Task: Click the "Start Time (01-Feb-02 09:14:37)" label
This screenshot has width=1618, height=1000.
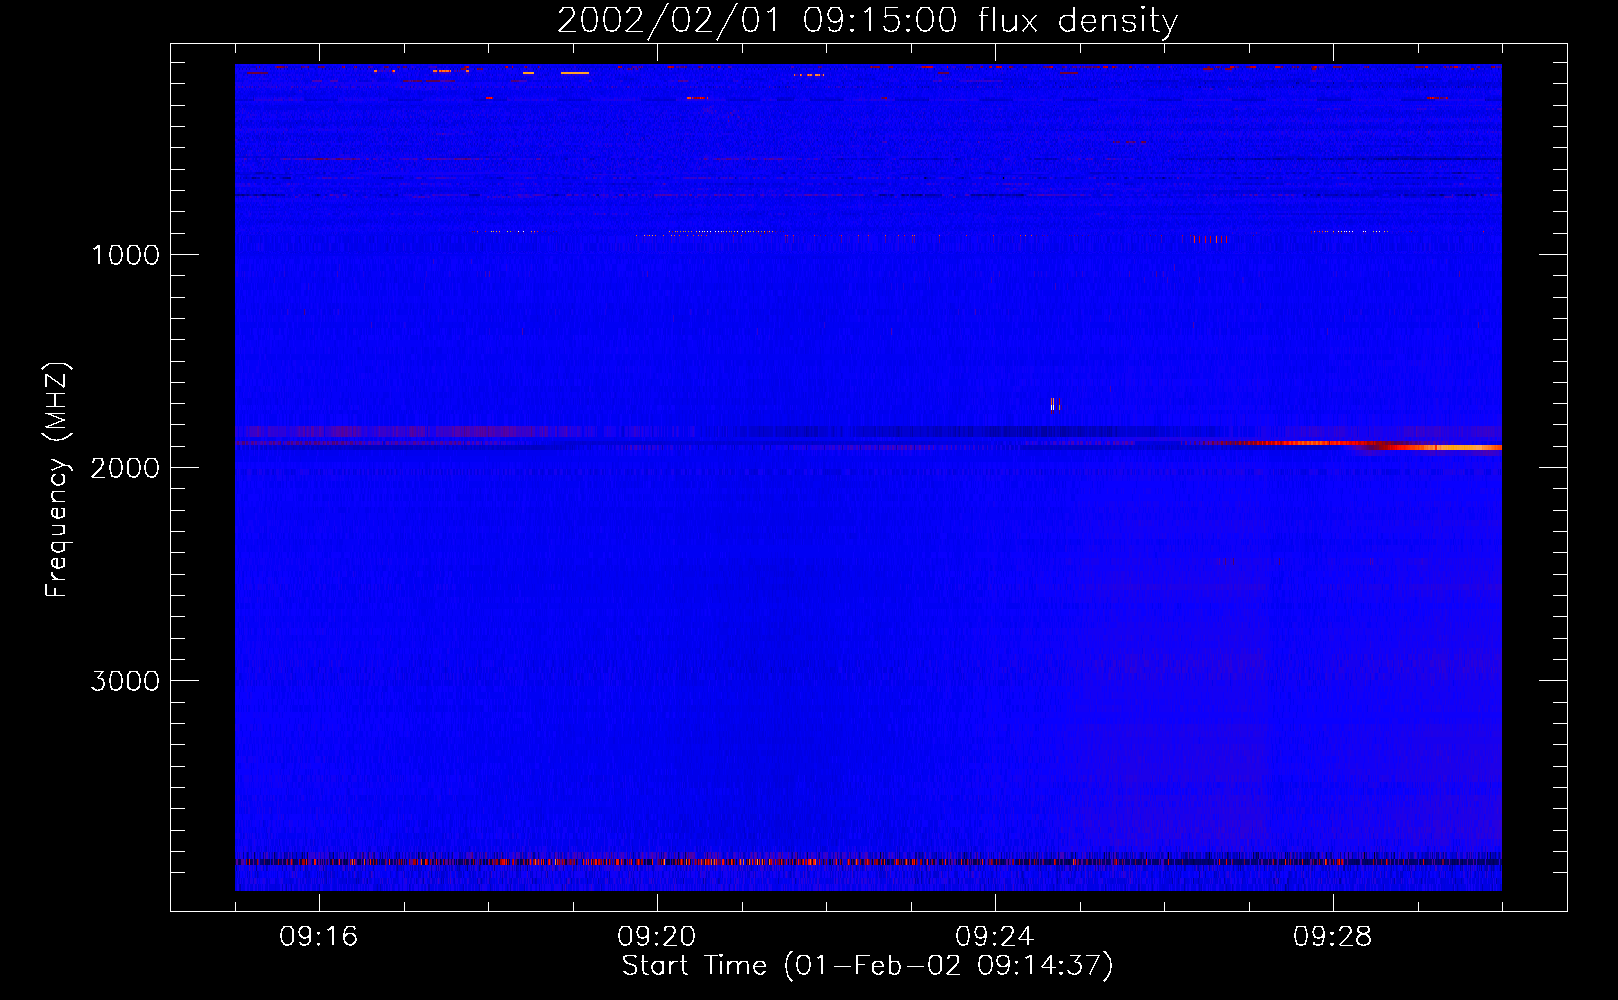Action: tap(867, 966)
